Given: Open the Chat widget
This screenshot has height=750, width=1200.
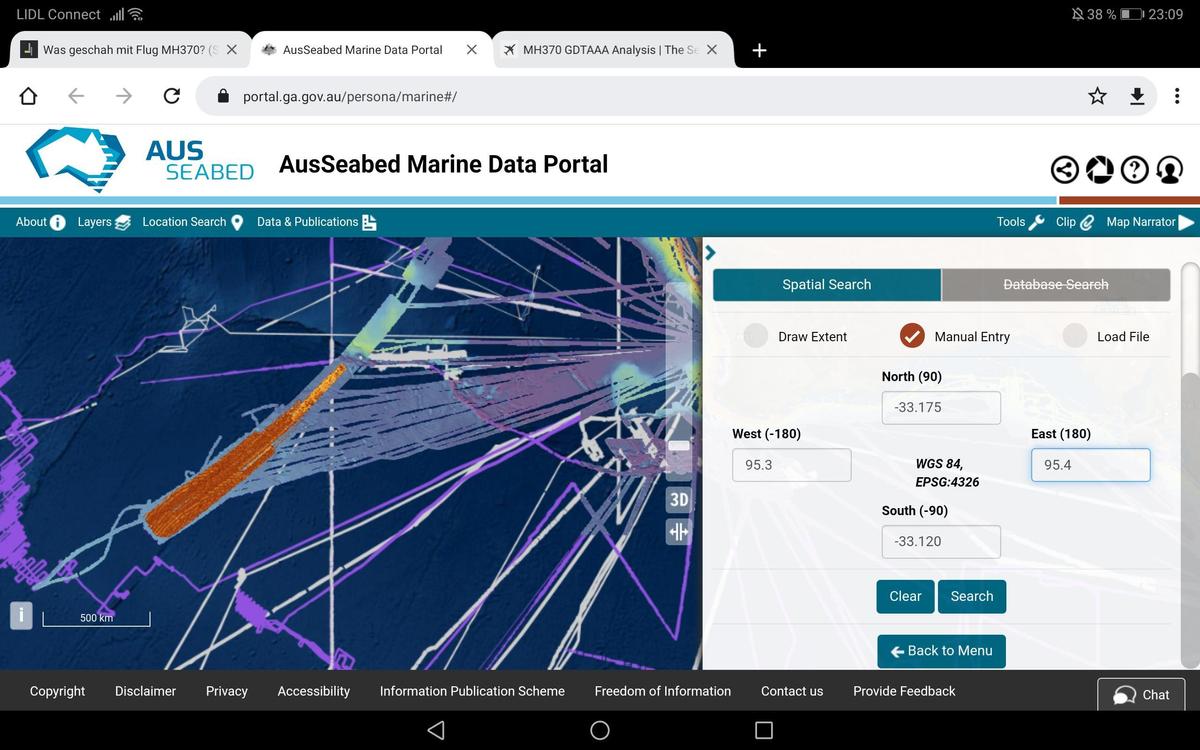Looking at the screenshot, I should tap(1141, 695).
